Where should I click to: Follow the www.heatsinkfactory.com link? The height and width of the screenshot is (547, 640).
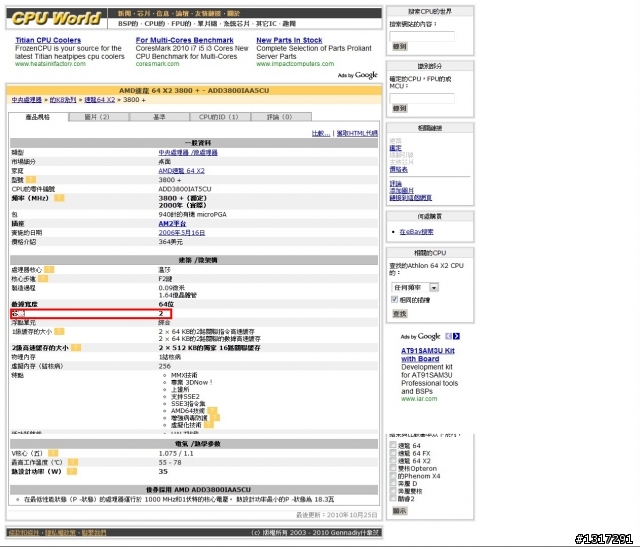click(50, 64)
